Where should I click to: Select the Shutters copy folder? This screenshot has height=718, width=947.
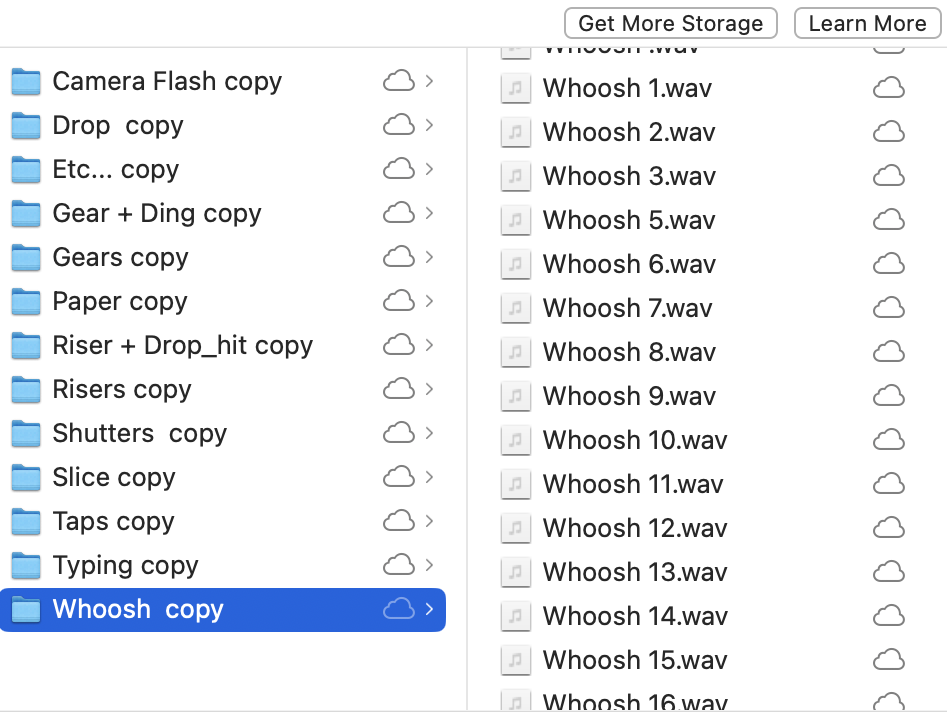(x=223, y=434)
